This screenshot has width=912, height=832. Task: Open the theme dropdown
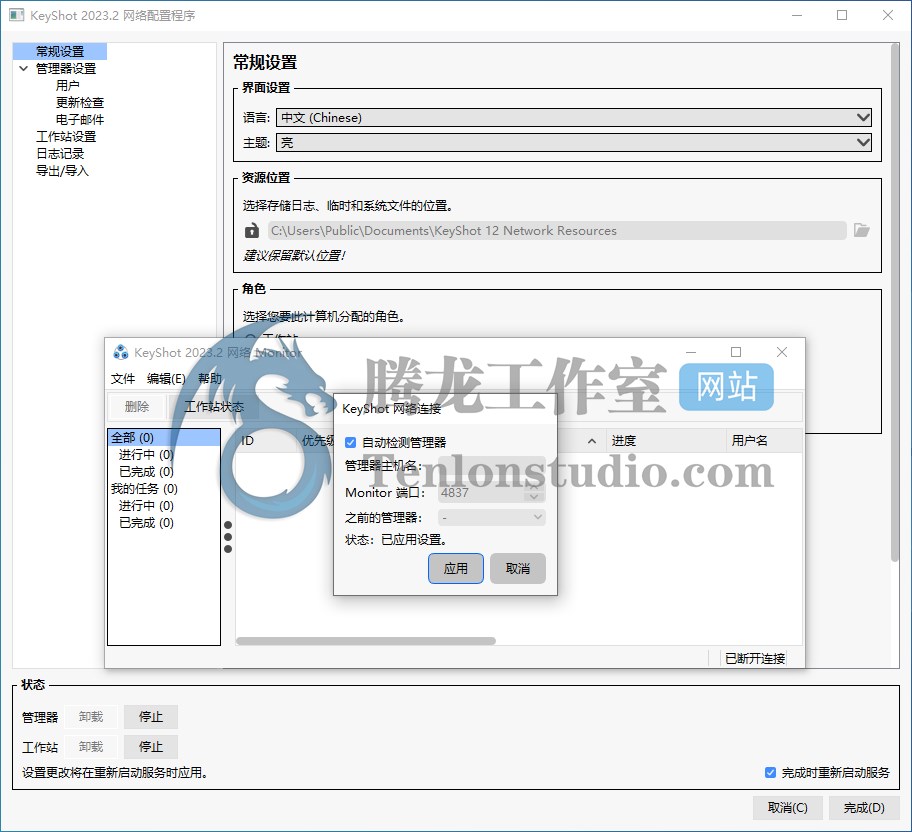point(573,143)
